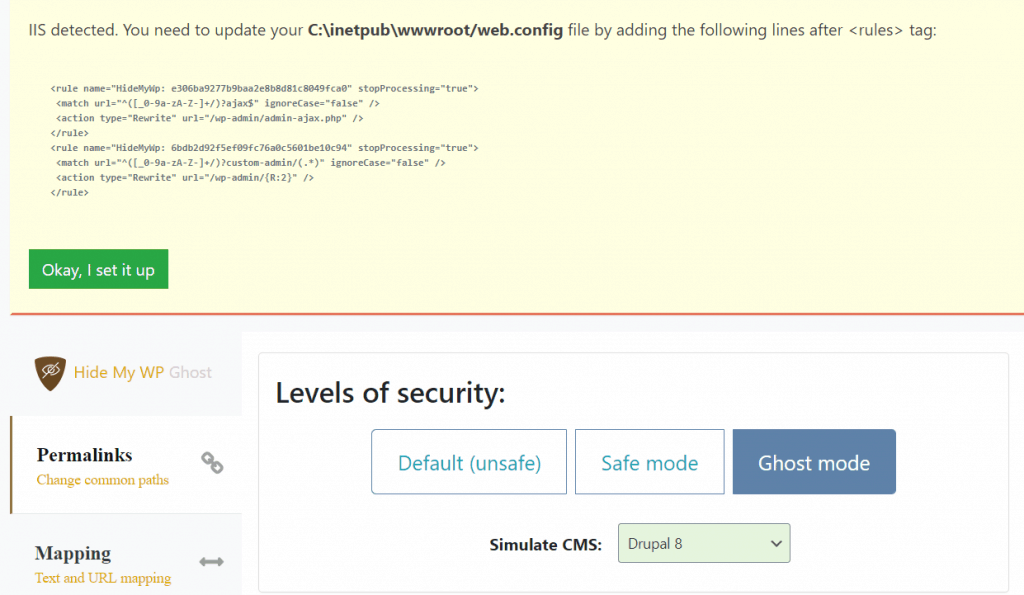Open the Permalinks settings tab
The height and width of the screenshot is (595, 1024).
(x=126, y=465)
